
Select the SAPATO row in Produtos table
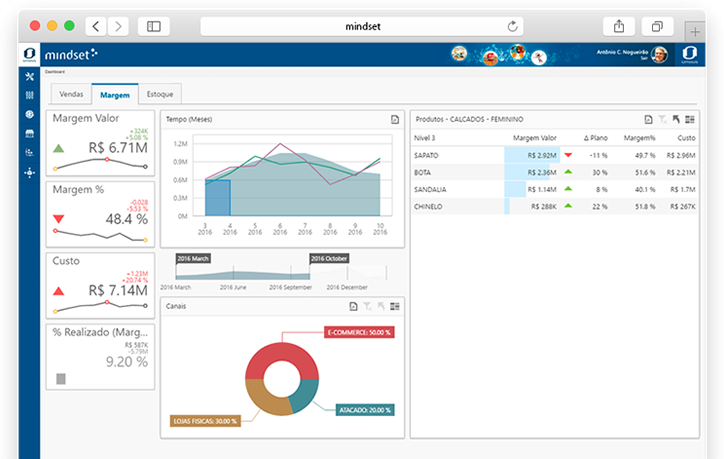pos(555,156)
